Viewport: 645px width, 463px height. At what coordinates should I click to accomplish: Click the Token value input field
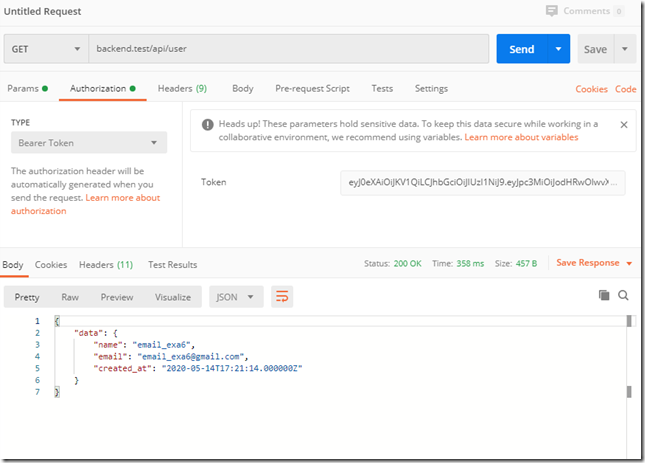point(482,182)
